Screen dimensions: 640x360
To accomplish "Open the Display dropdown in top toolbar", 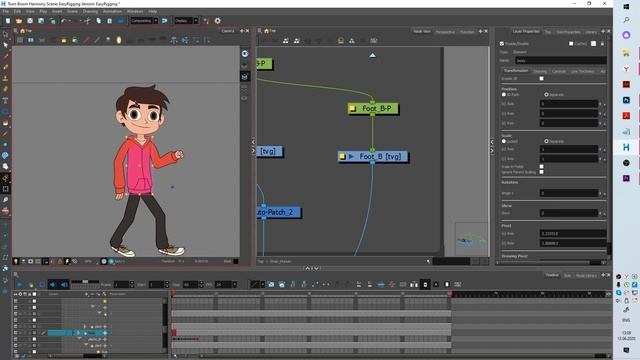I will click(x=186, y=21).
